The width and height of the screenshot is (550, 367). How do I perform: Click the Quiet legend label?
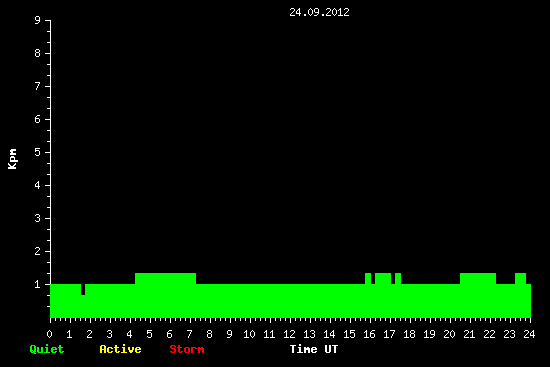47,349
